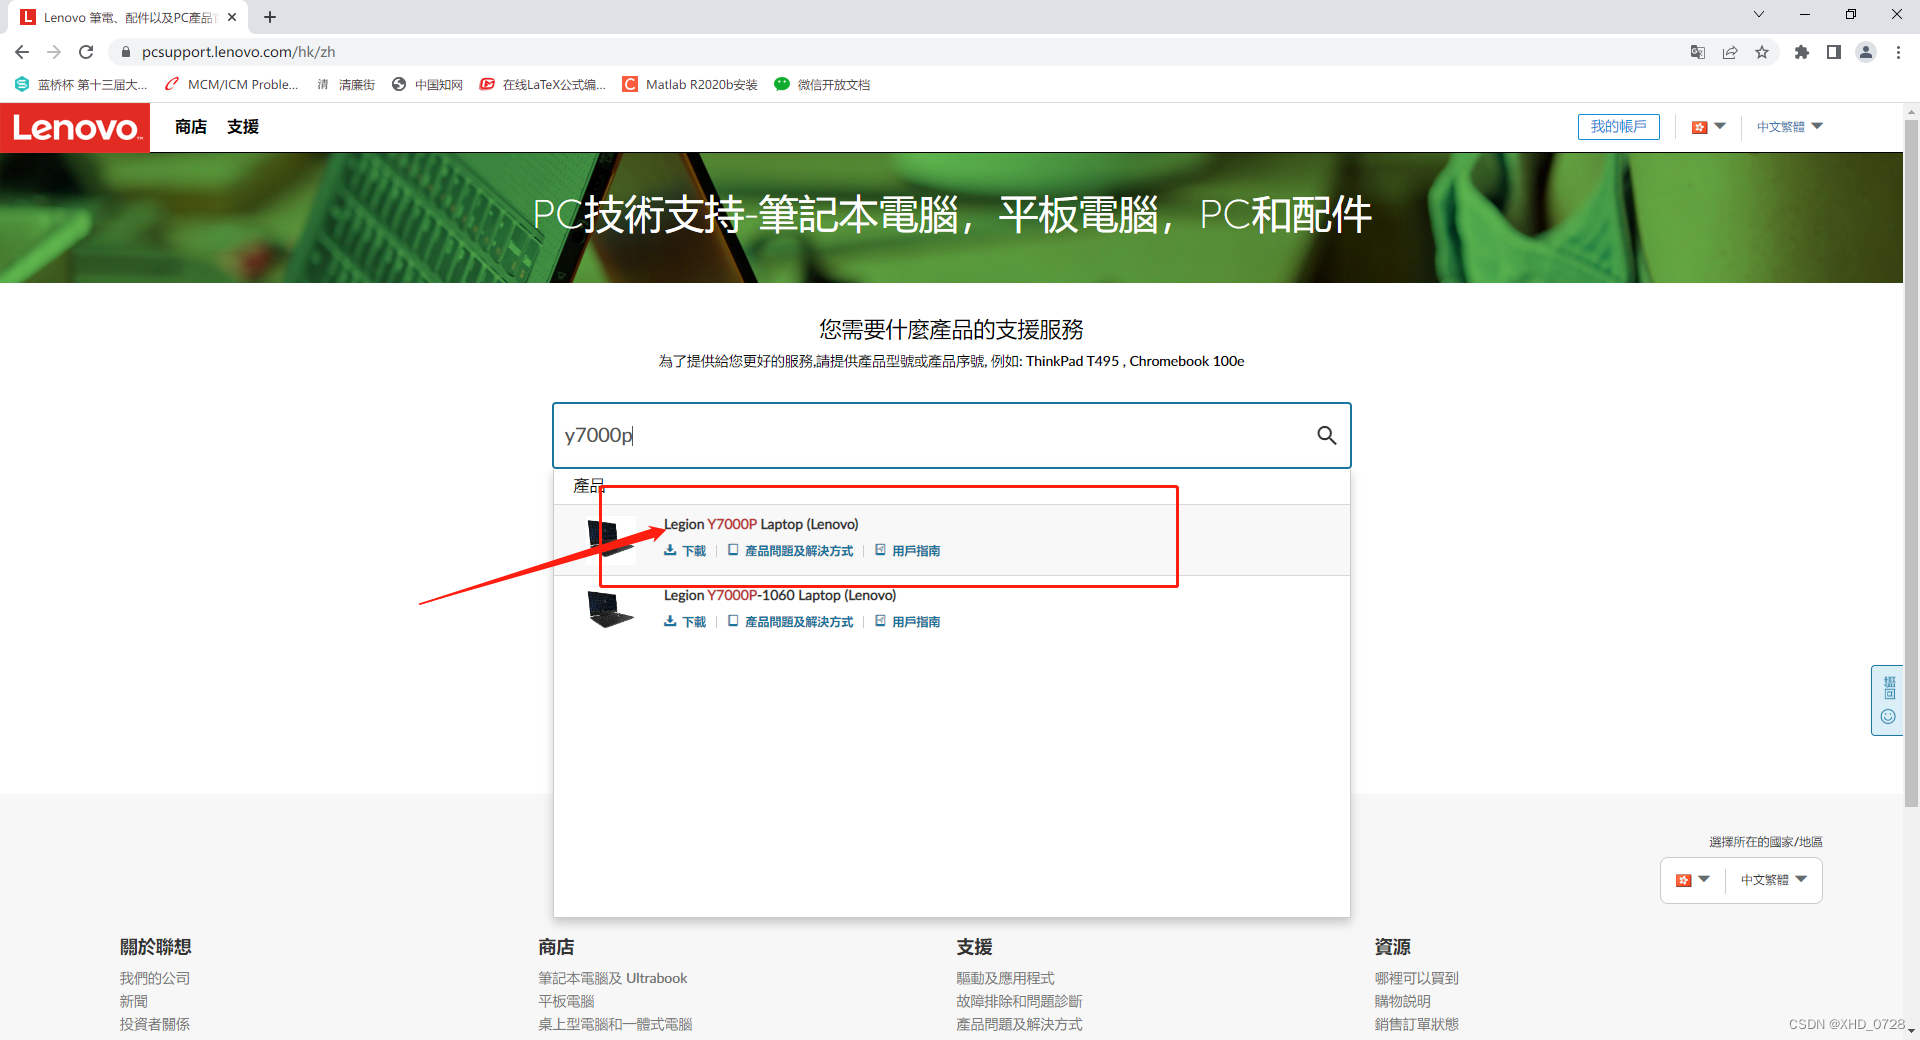
Task: Close the Lenovo browser tab
Action: [x=232, y=17]
